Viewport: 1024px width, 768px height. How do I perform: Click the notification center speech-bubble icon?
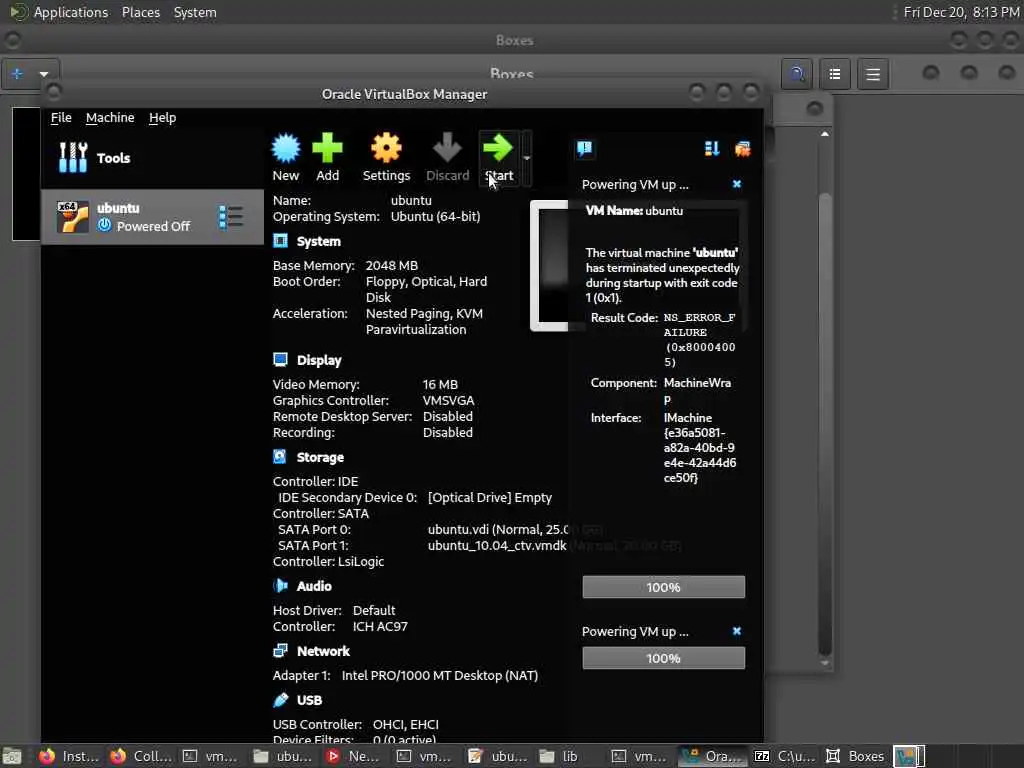point(584,148)
